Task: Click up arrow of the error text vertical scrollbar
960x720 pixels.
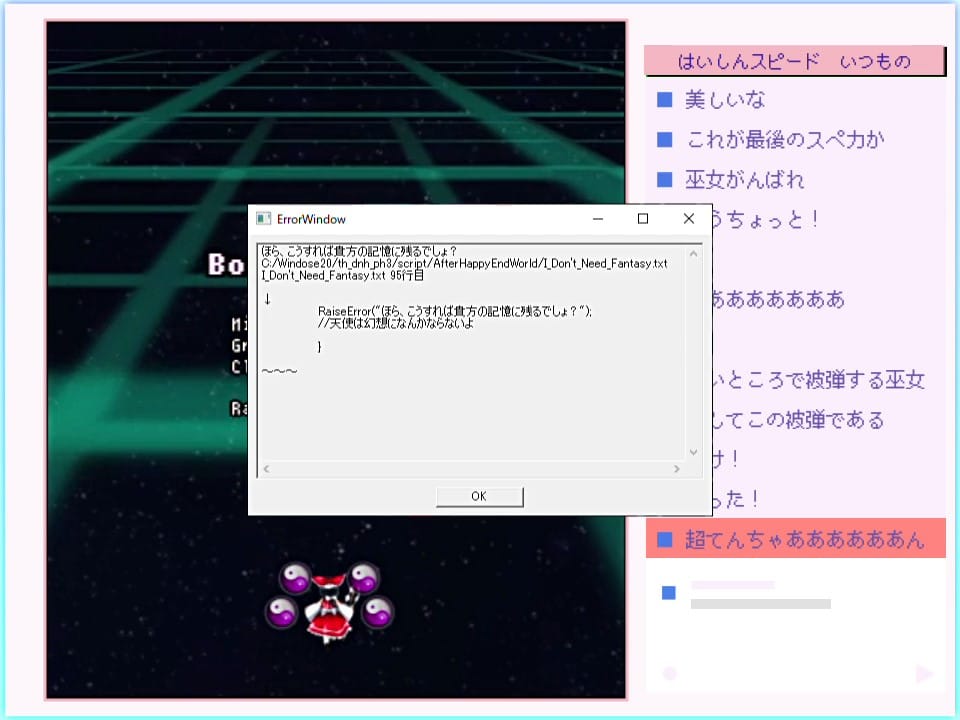Action: click(x=692, y=250)
